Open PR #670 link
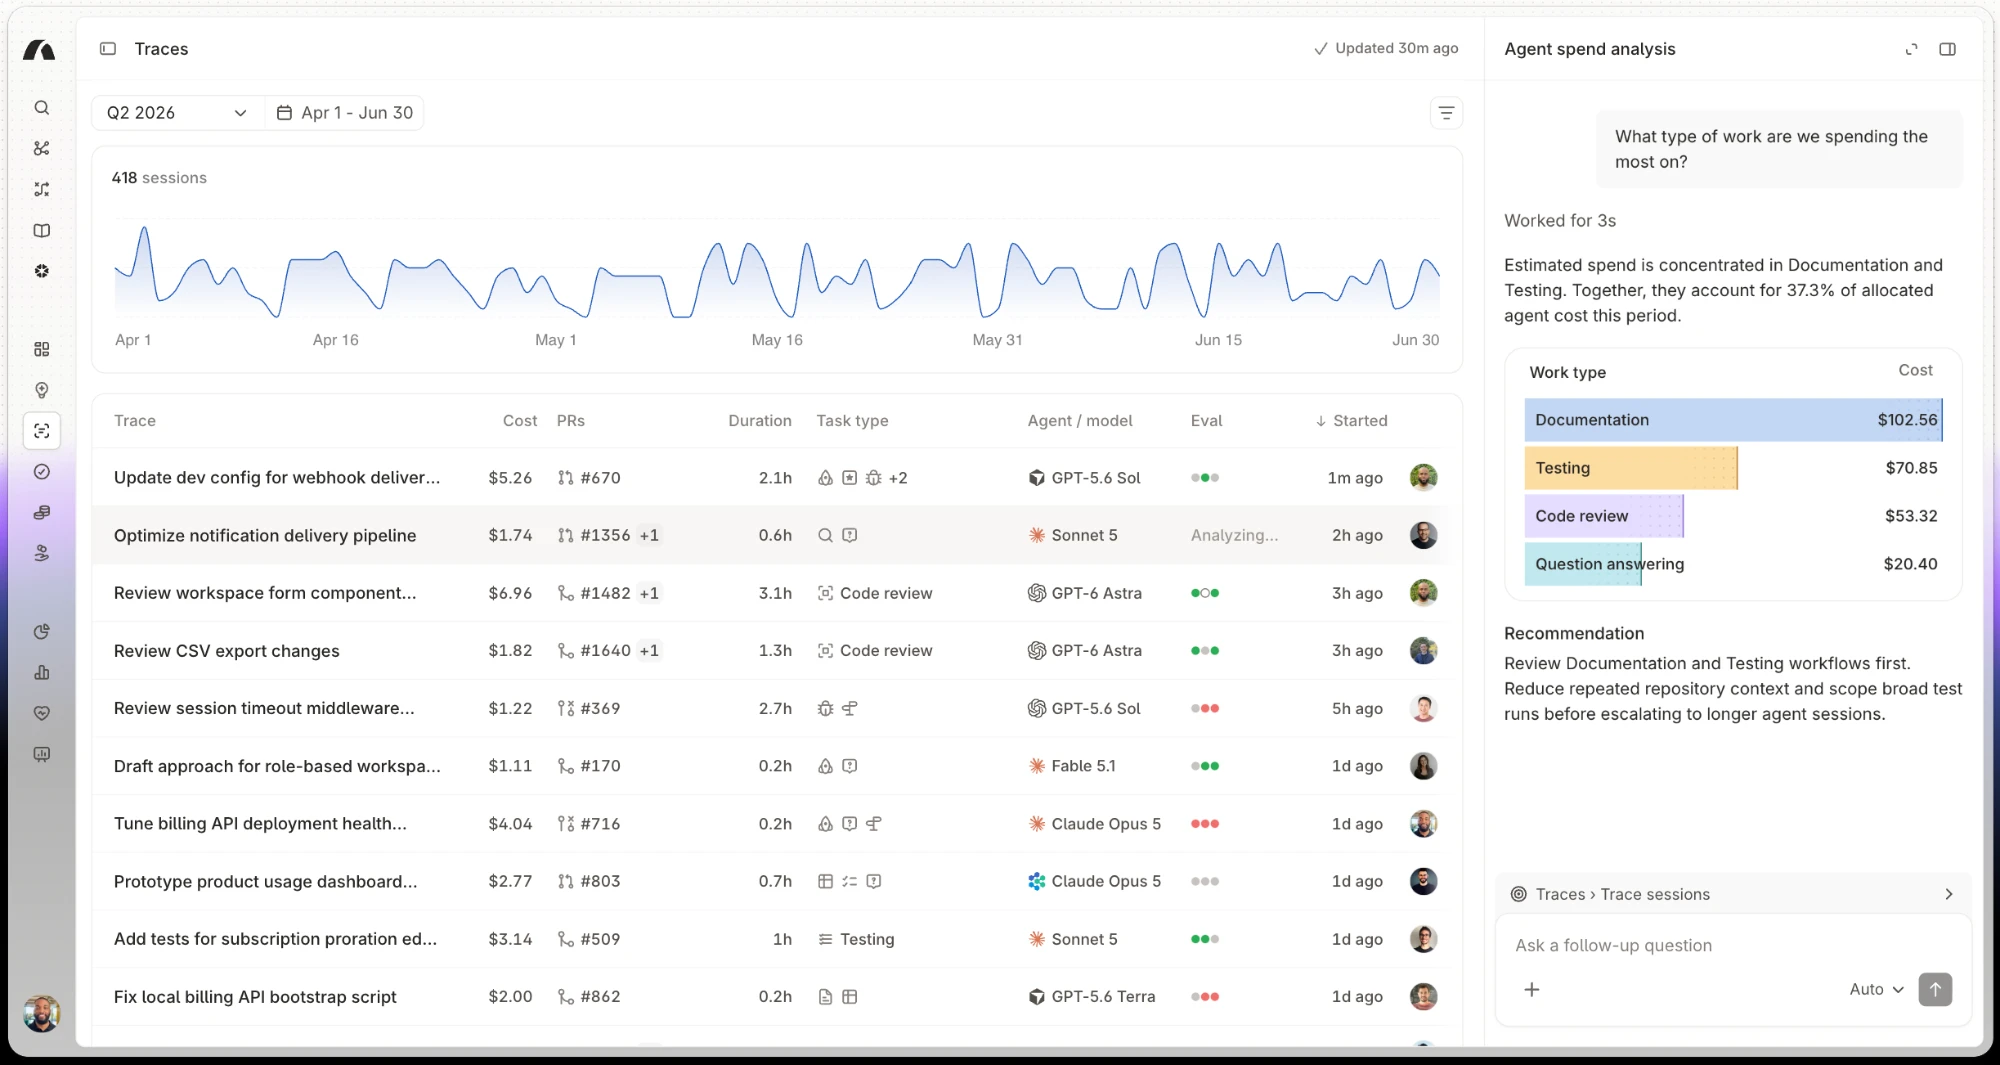The image size is (2000, 1065). pyautogui.click(x=589, y=478)
